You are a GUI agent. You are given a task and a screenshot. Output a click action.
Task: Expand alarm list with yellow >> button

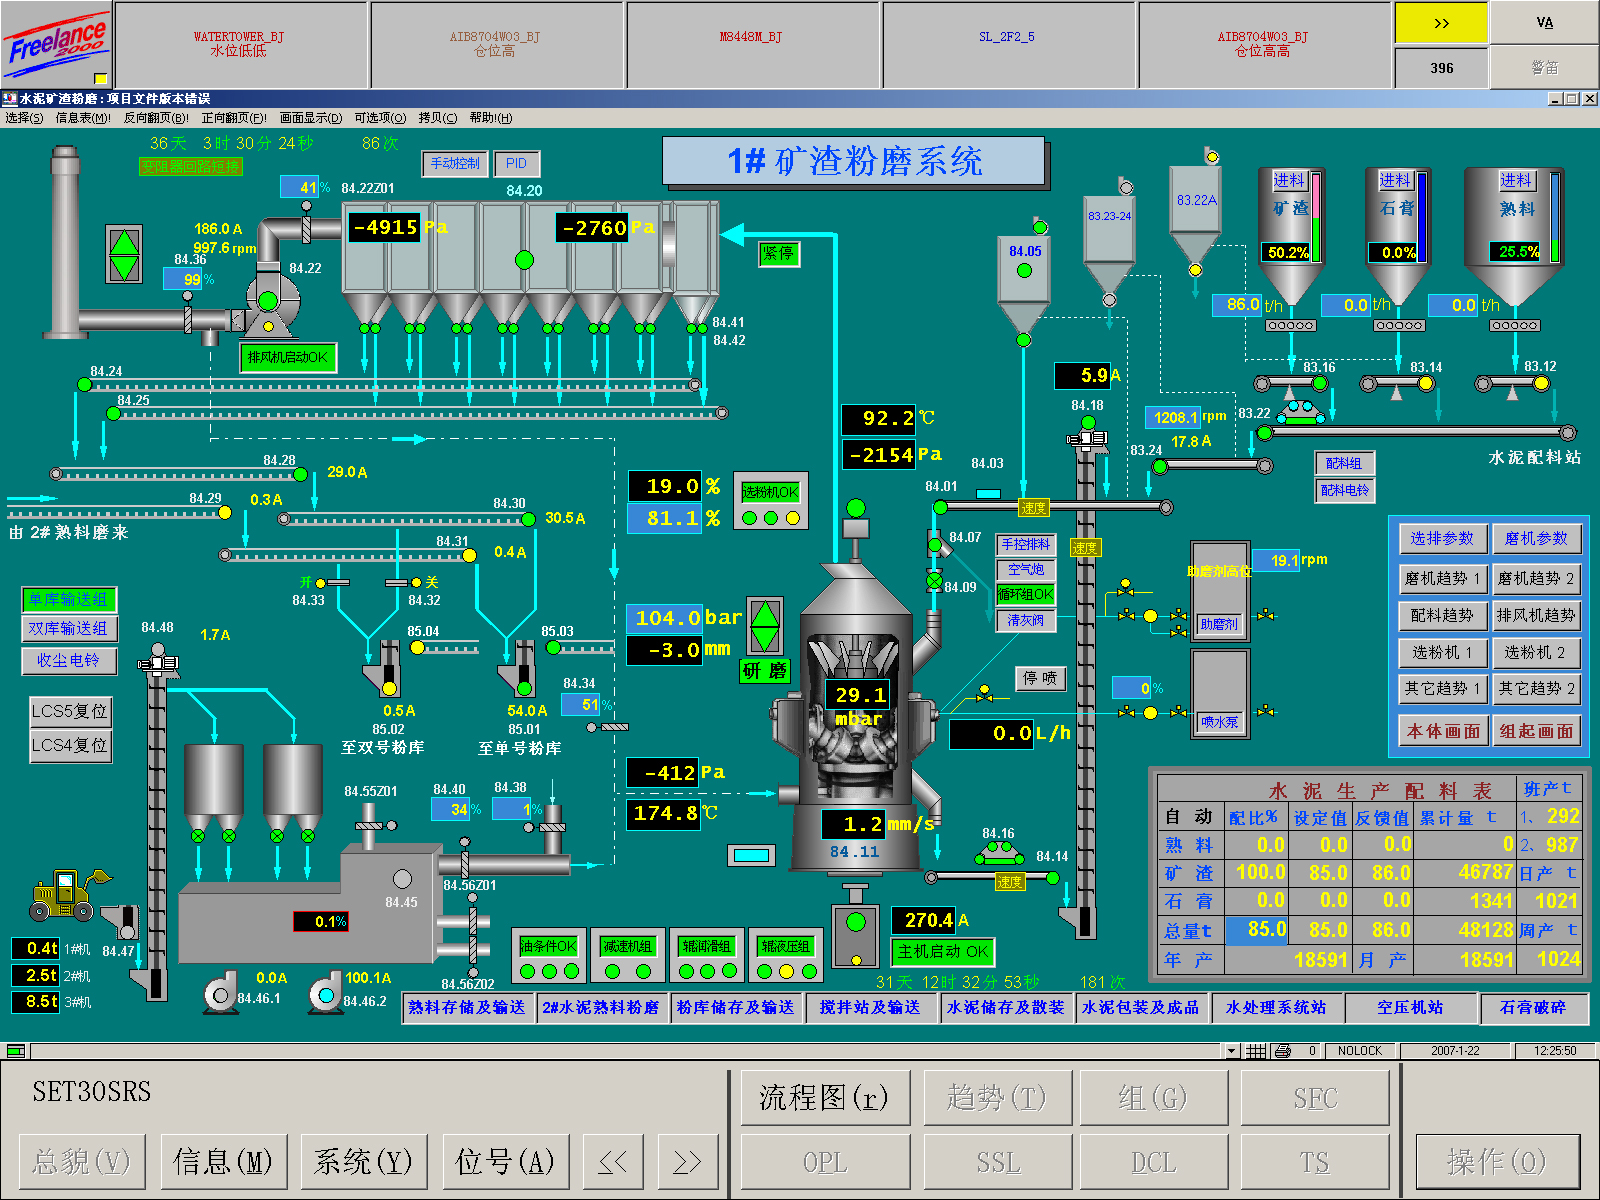pos(1441,23)
